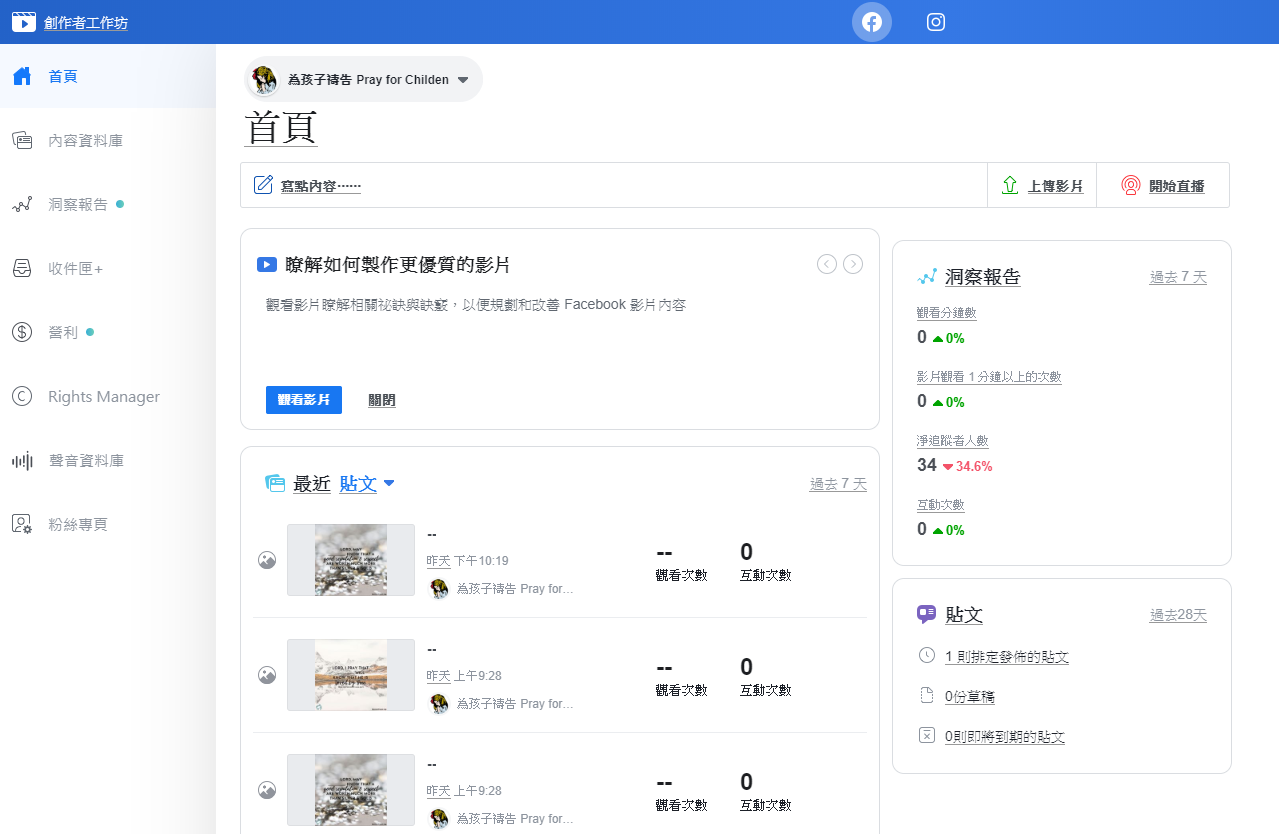1279x834 pixels.
Task: Click the blue 觀看影片 button
Action: tap(304, 400)
